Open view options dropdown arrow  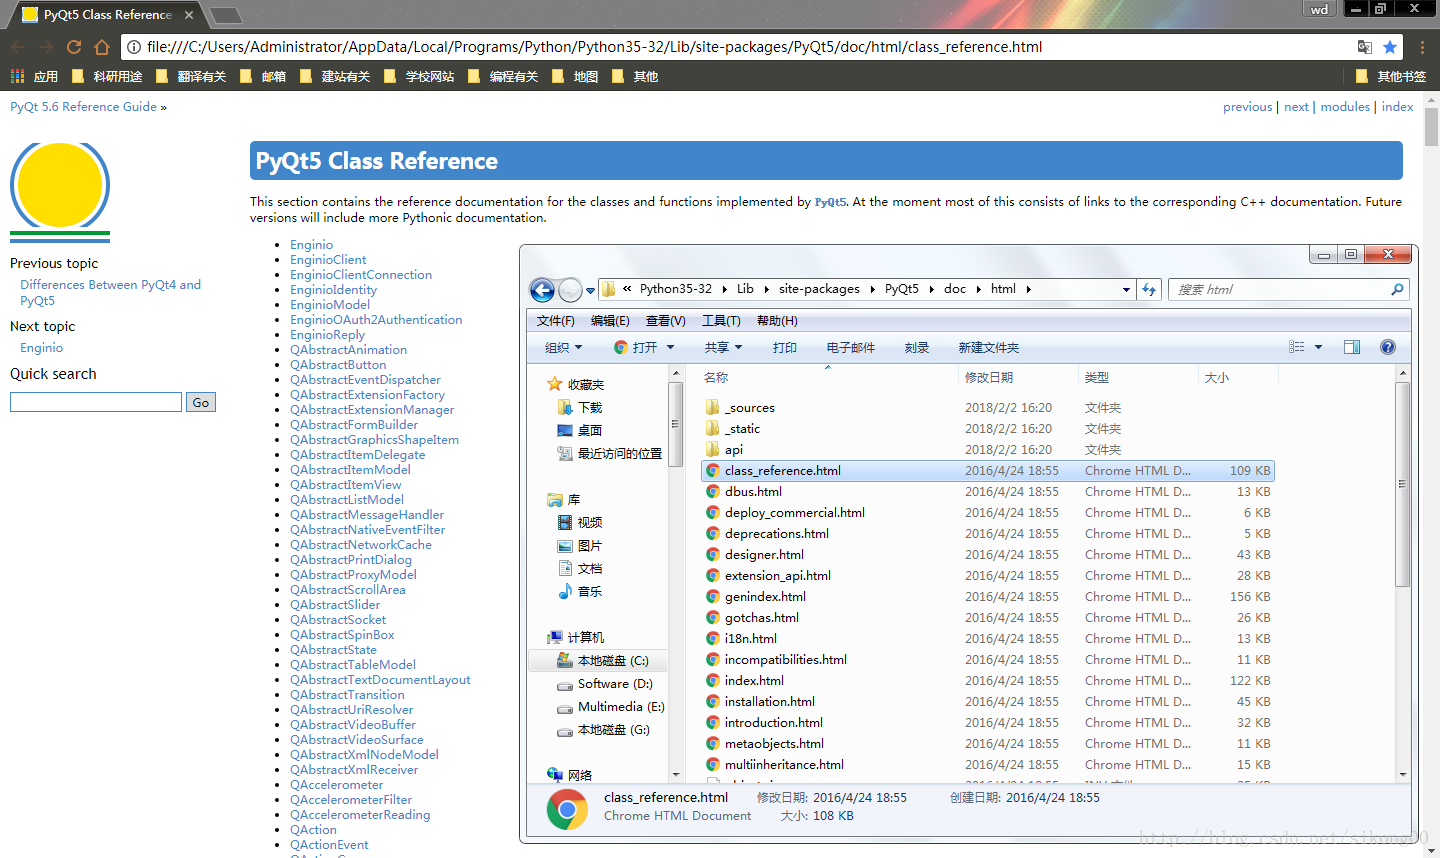click(1318, 347)
